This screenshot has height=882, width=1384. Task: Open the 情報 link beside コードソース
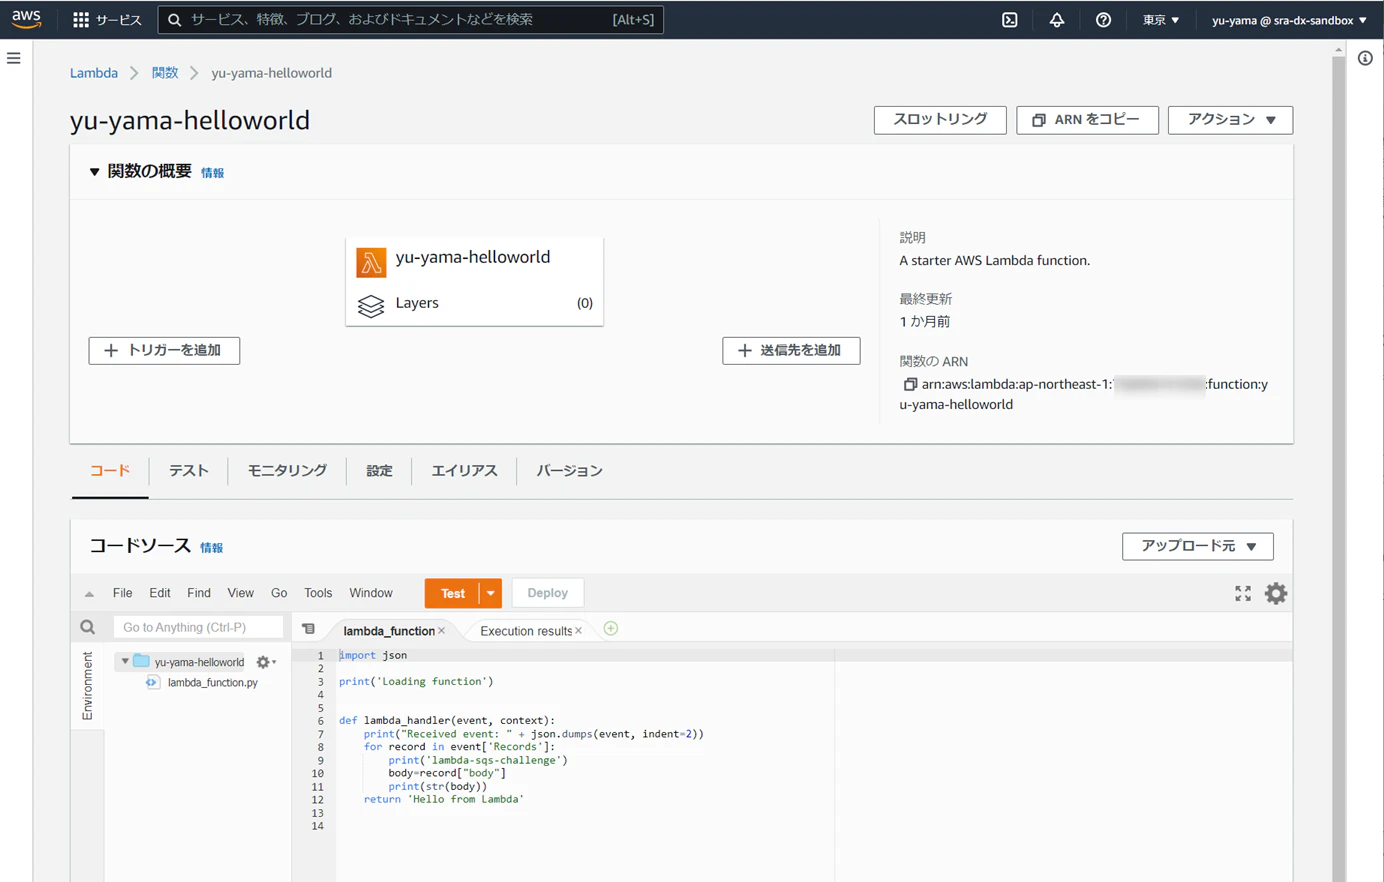(x=211, y=548)
